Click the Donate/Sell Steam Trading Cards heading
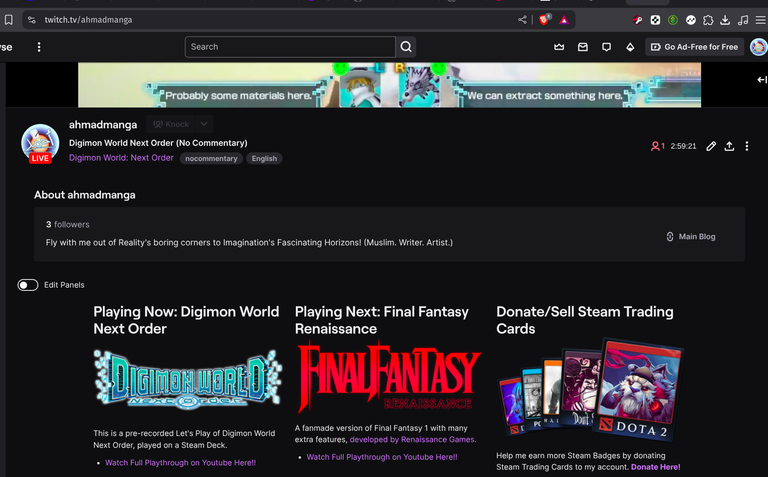Screen dimensions: 768x477 click(x=585, y=320)
